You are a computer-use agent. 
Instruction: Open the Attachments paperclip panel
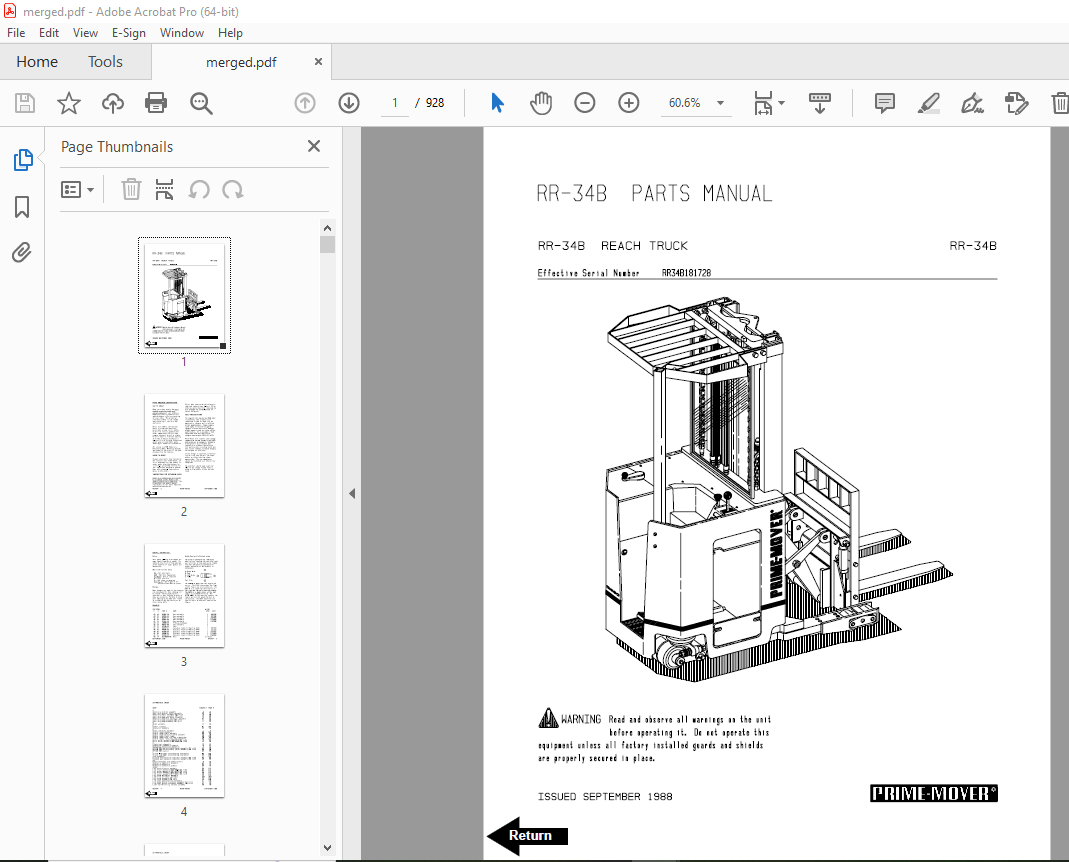(x=22, y=253)
